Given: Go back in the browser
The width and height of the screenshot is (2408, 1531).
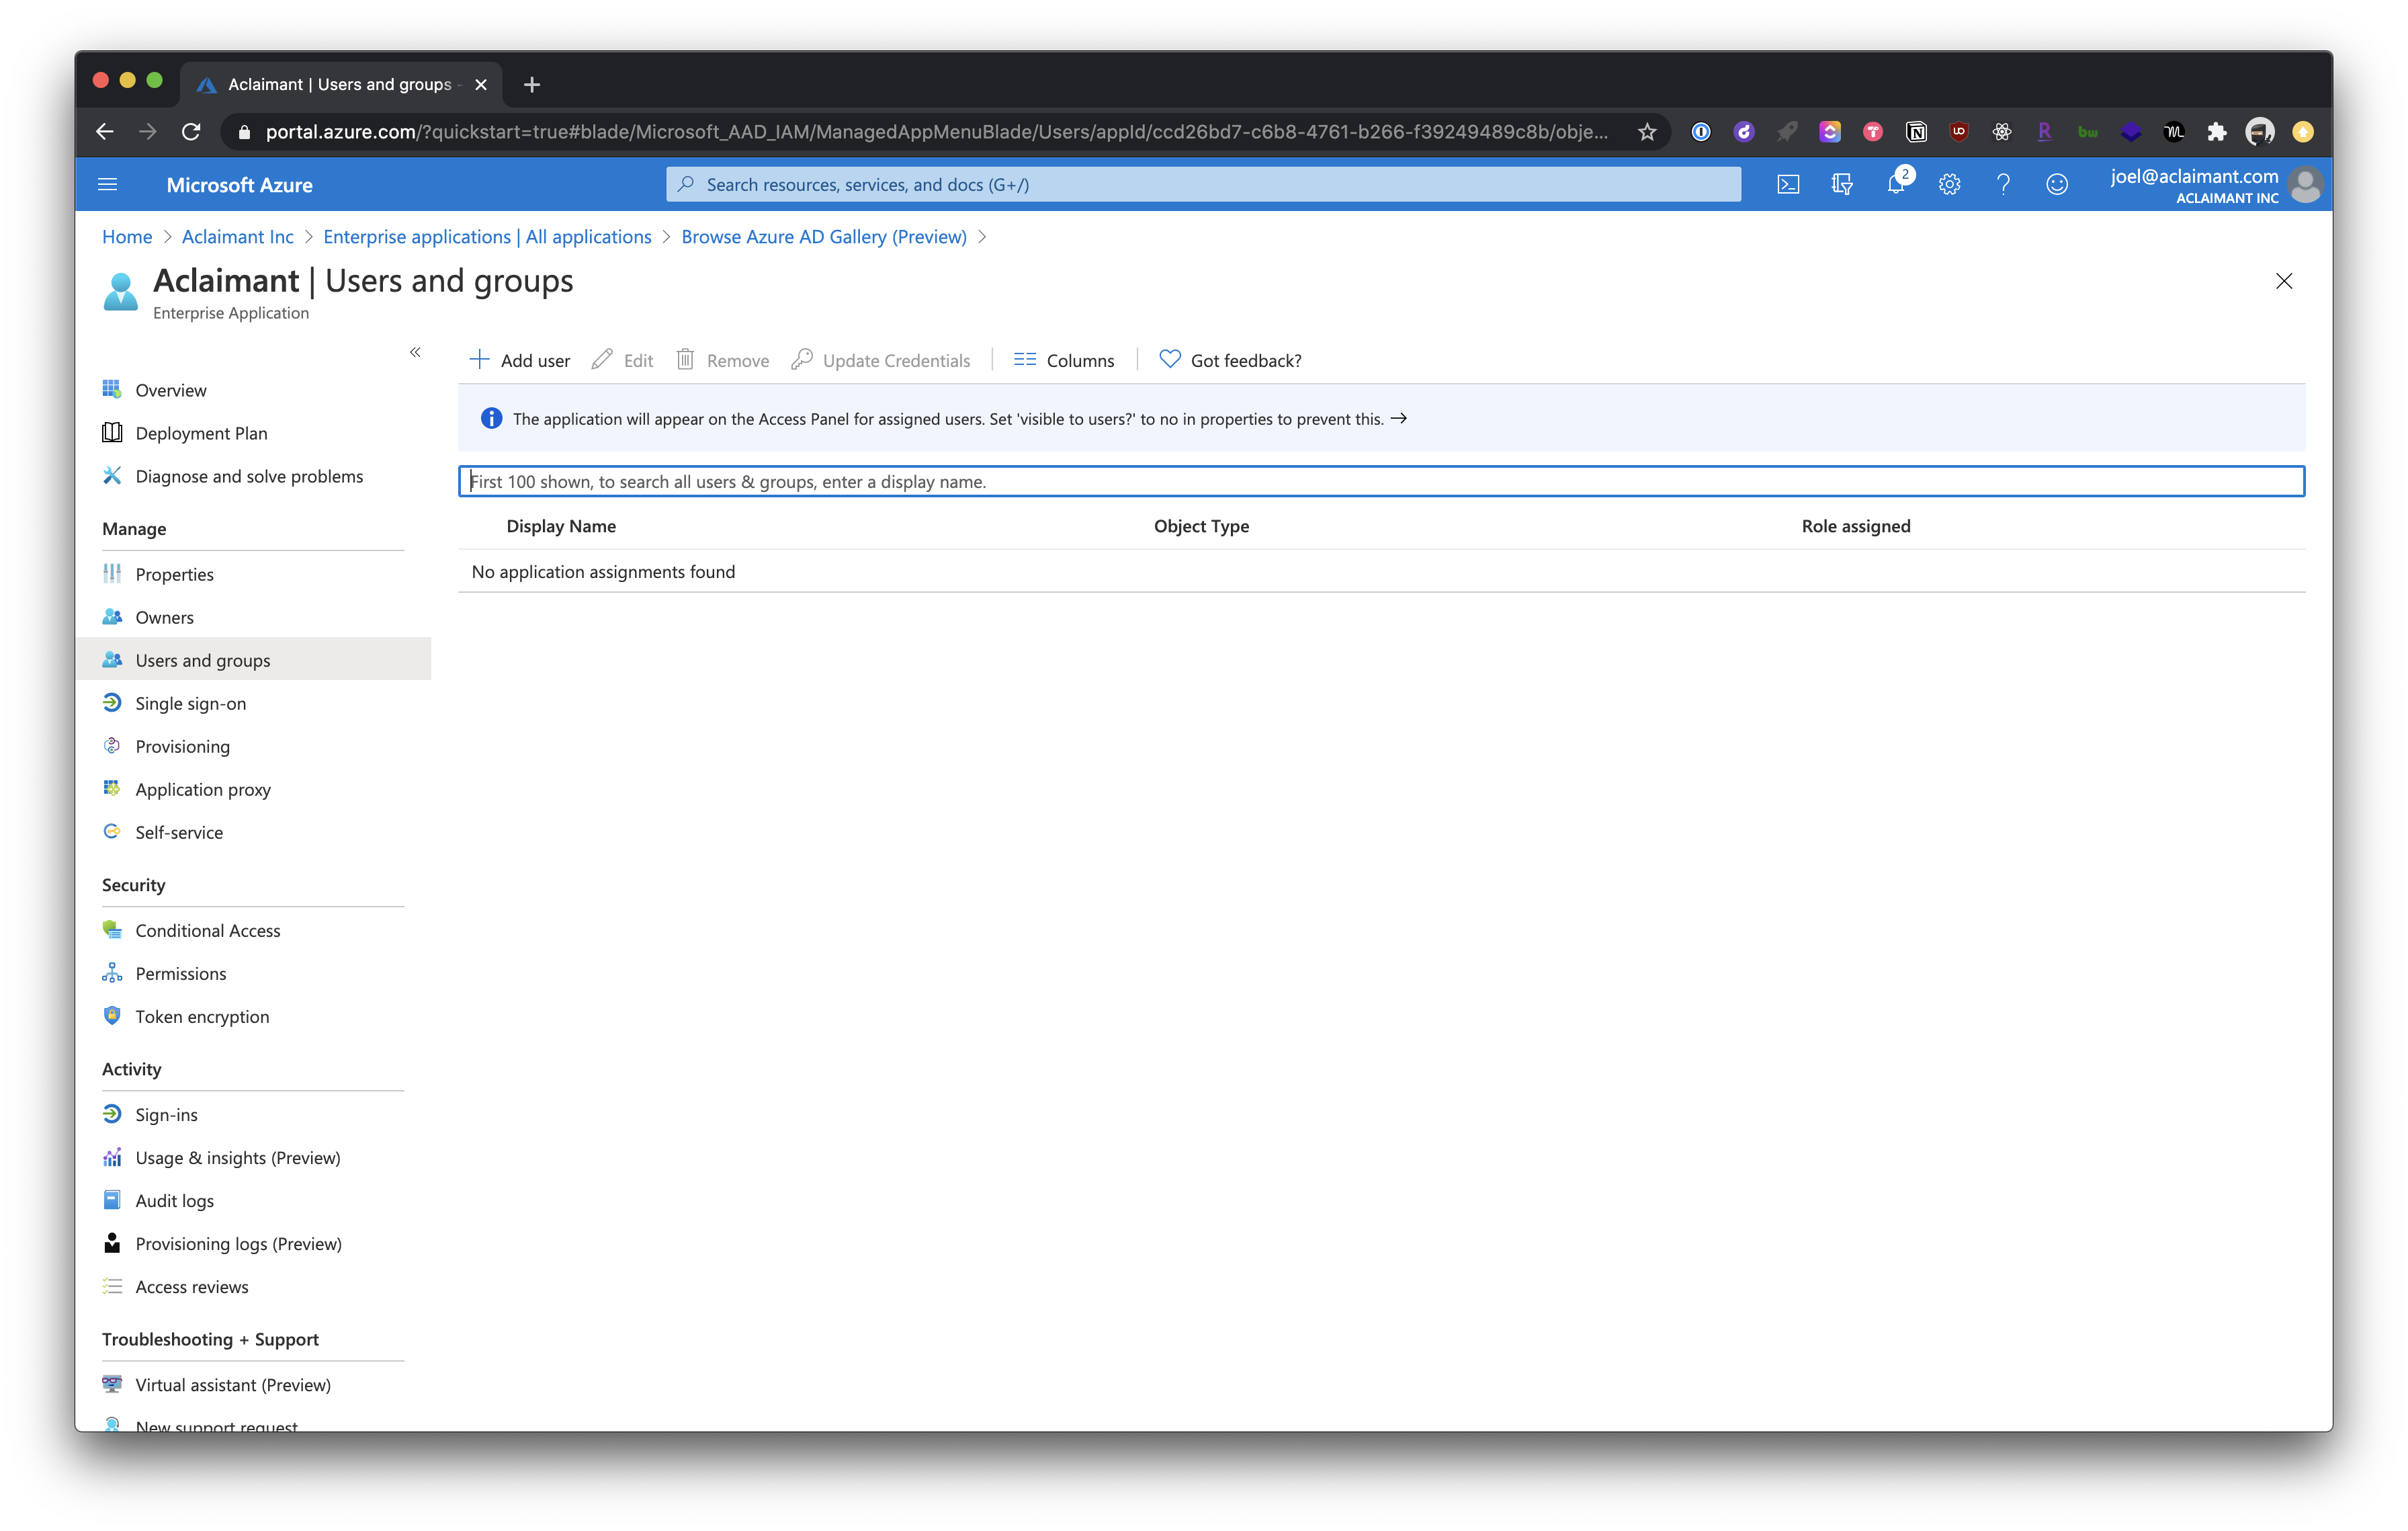Looking at the screenshot, I should pyautogui.click(x=105, y=131).
